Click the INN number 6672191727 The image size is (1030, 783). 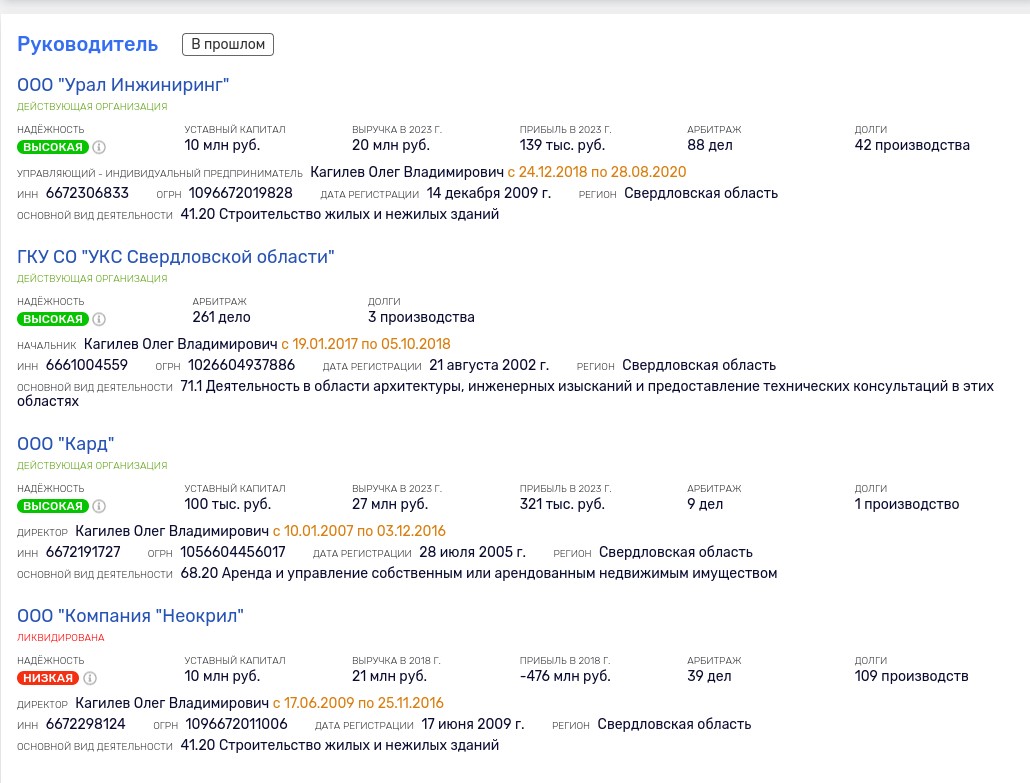point(83,552)
